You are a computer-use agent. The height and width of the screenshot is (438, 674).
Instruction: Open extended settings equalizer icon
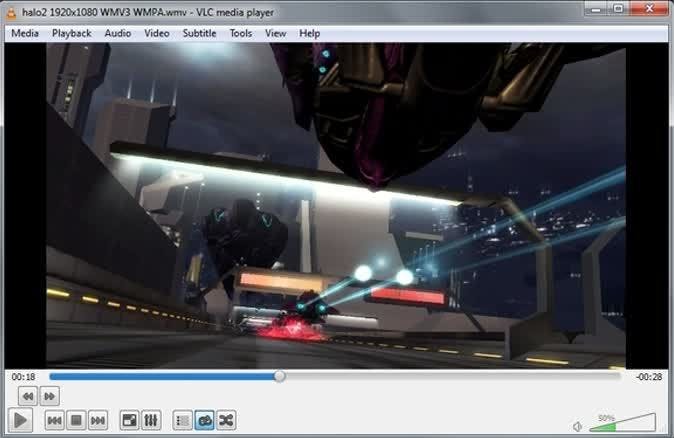[151, 421]
